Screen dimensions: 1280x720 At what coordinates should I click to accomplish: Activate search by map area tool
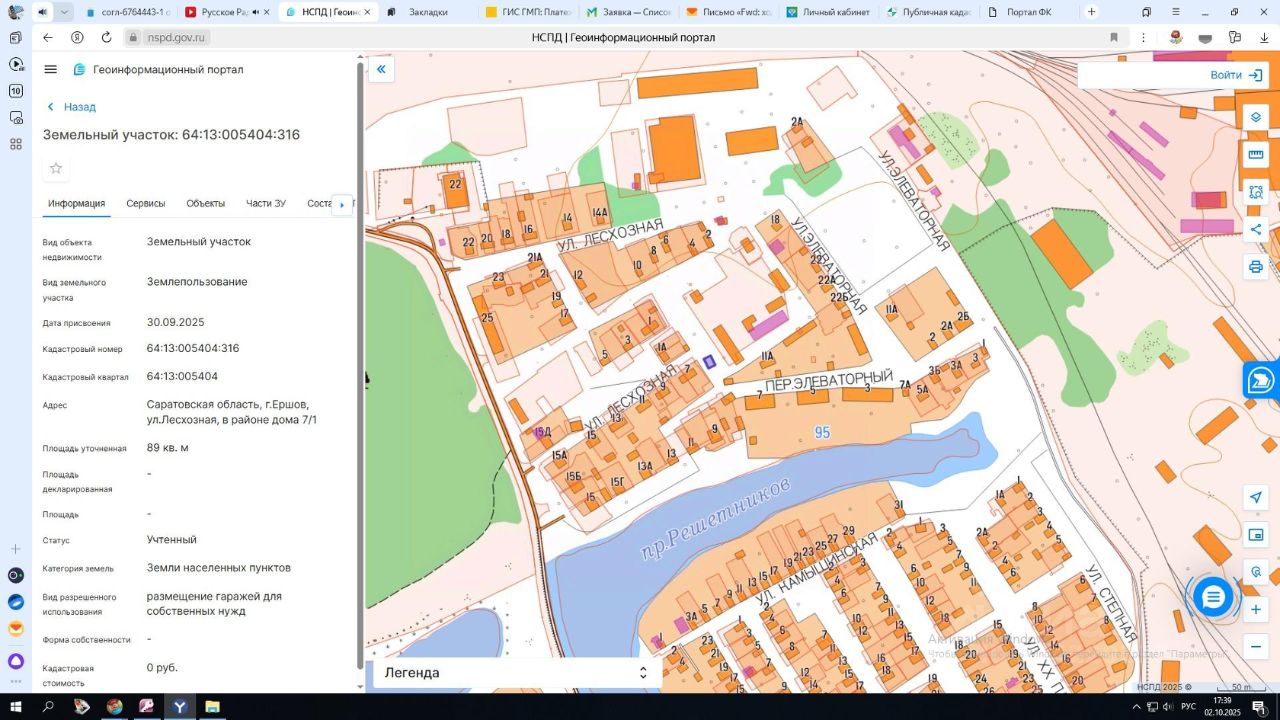point(1256,192)
